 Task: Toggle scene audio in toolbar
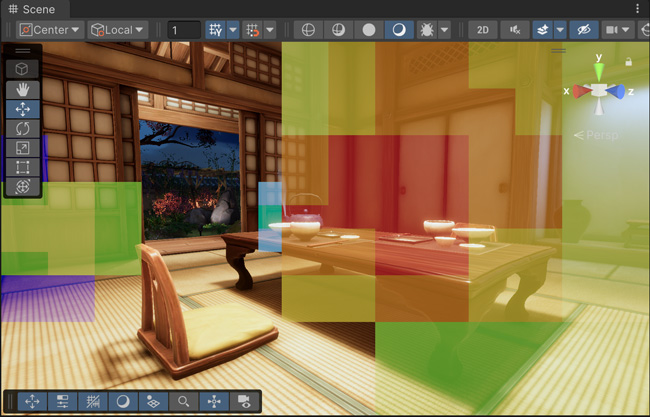pyautogui.click(x=513, y=30)
